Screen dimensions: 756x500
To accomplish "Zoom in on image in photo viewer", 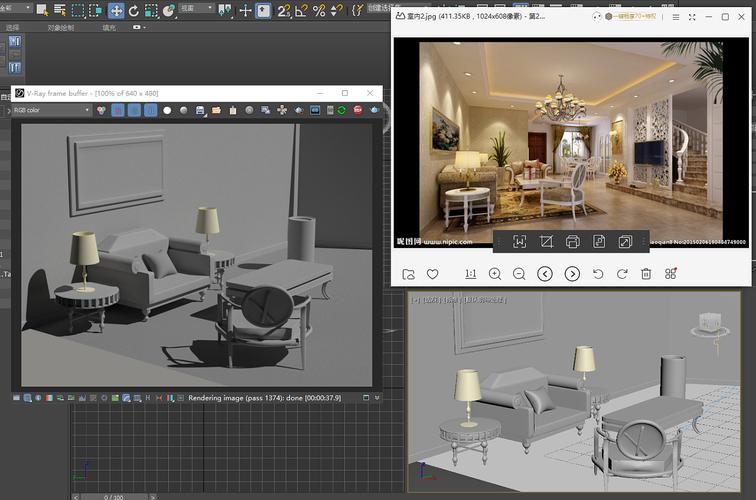I will (x=495, y=274).
